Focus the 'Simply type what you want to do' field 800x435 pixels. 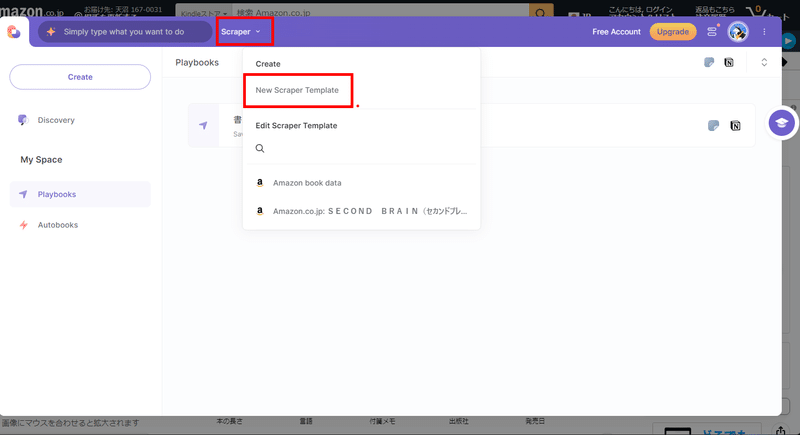coord(125,32)
